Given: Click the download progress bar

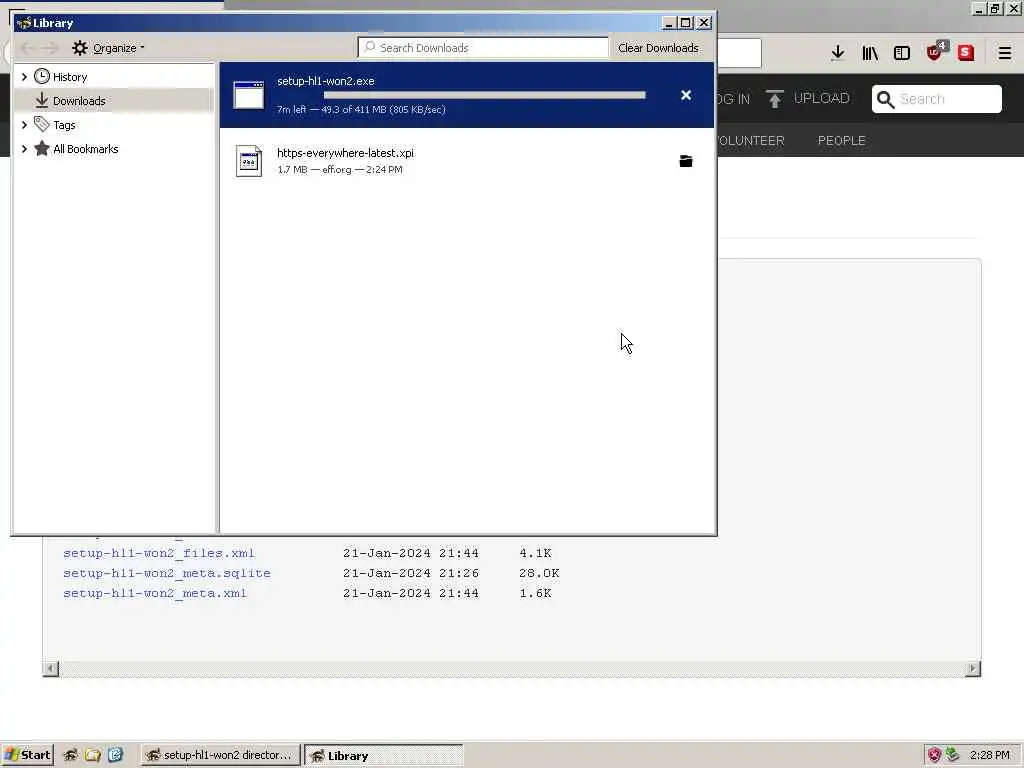Looking at the screenshot, I should pos(485,95).
